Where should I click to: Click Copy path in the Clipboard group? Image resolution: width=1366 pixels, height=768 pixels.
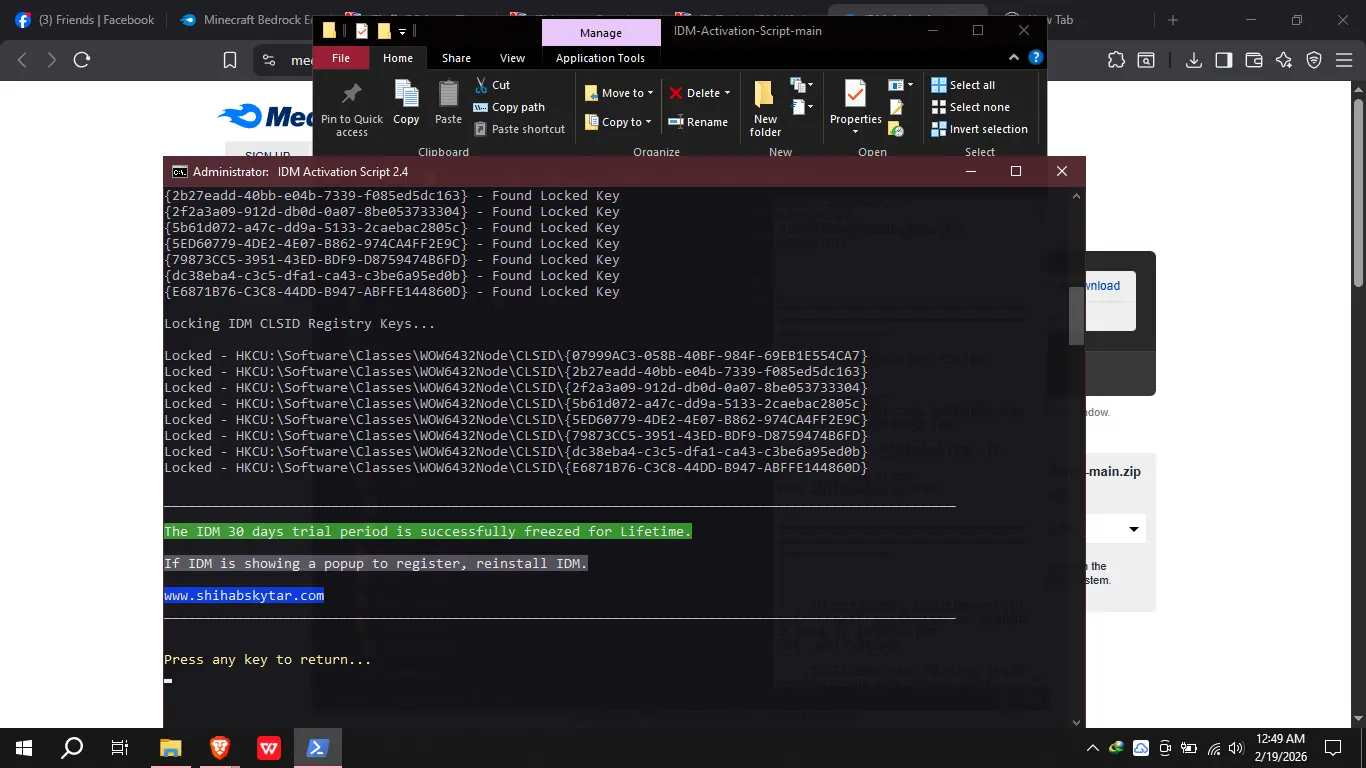tap(509, 107)
